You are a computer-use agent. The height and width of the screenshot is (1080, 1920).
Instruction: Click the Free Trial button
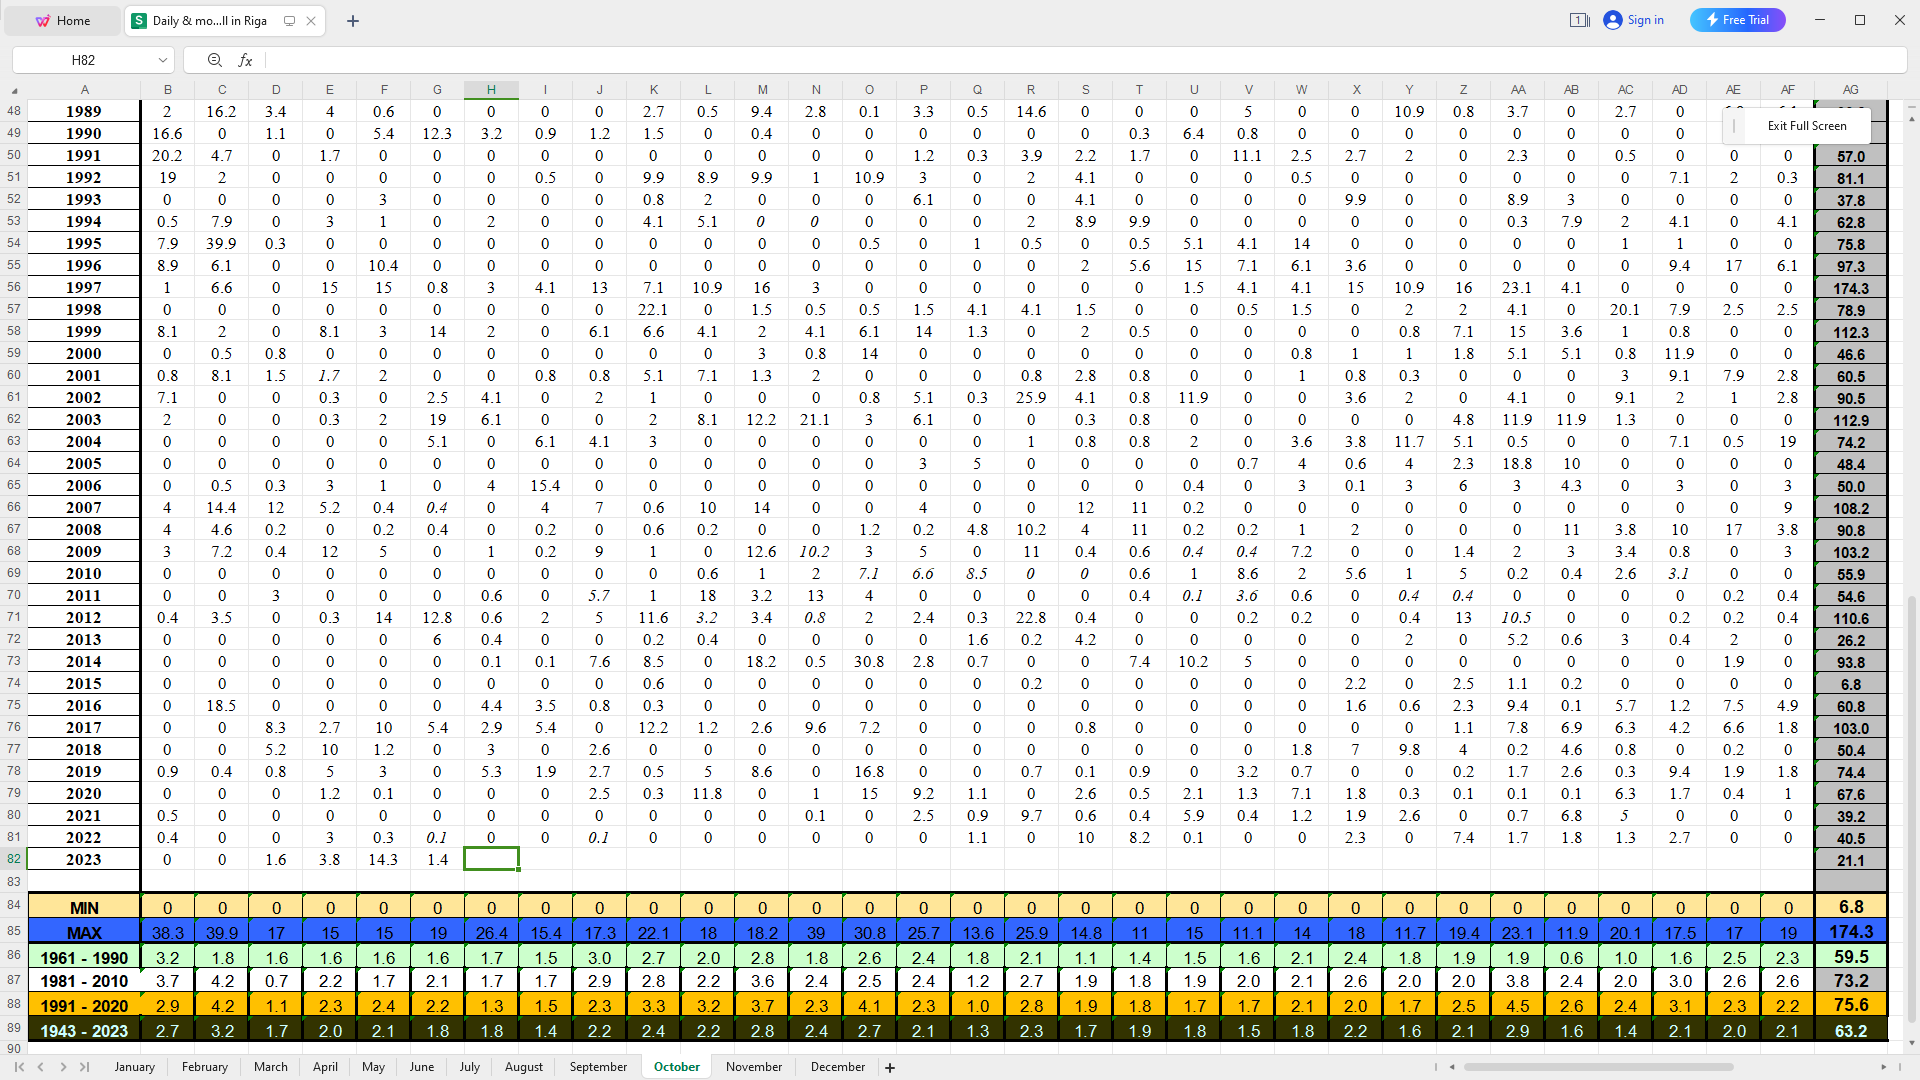[x=1737, y=20]
